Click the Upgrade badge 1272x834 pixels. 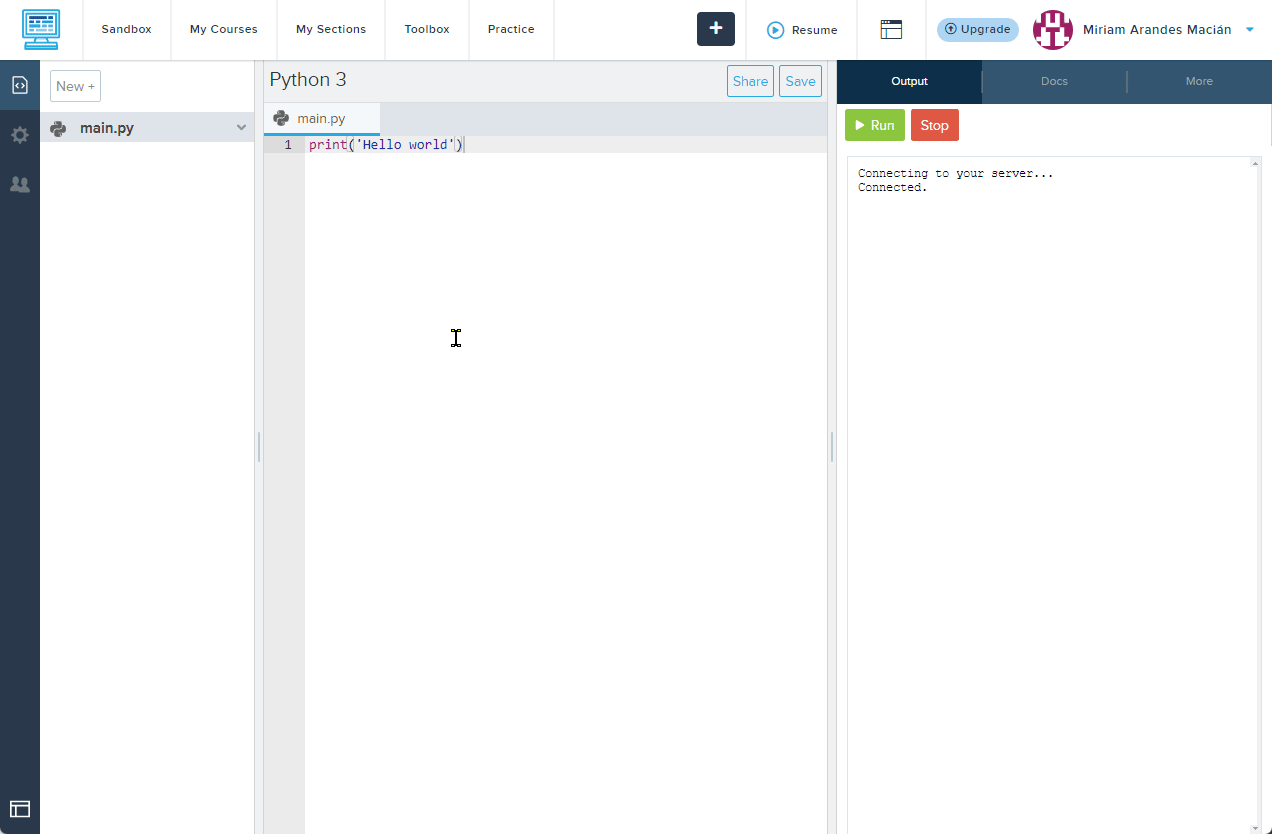pyautogui.click(x=977, y=30)
